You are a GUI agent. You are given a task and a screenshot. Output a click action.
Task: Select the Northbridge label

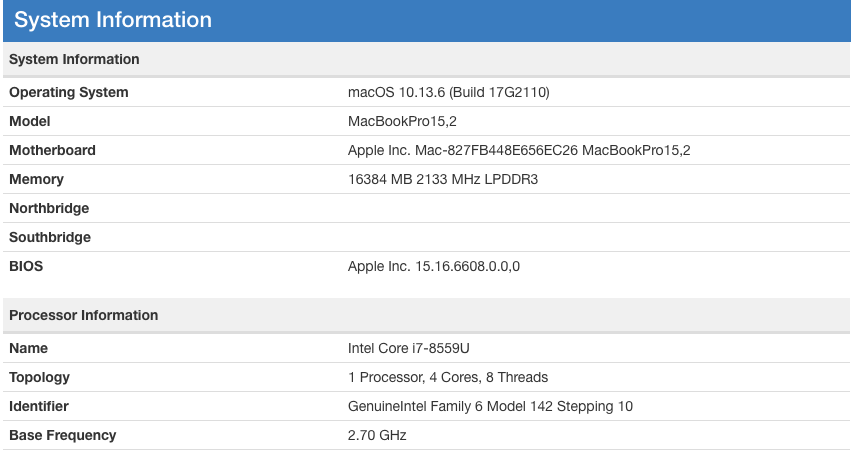(49, 208)
